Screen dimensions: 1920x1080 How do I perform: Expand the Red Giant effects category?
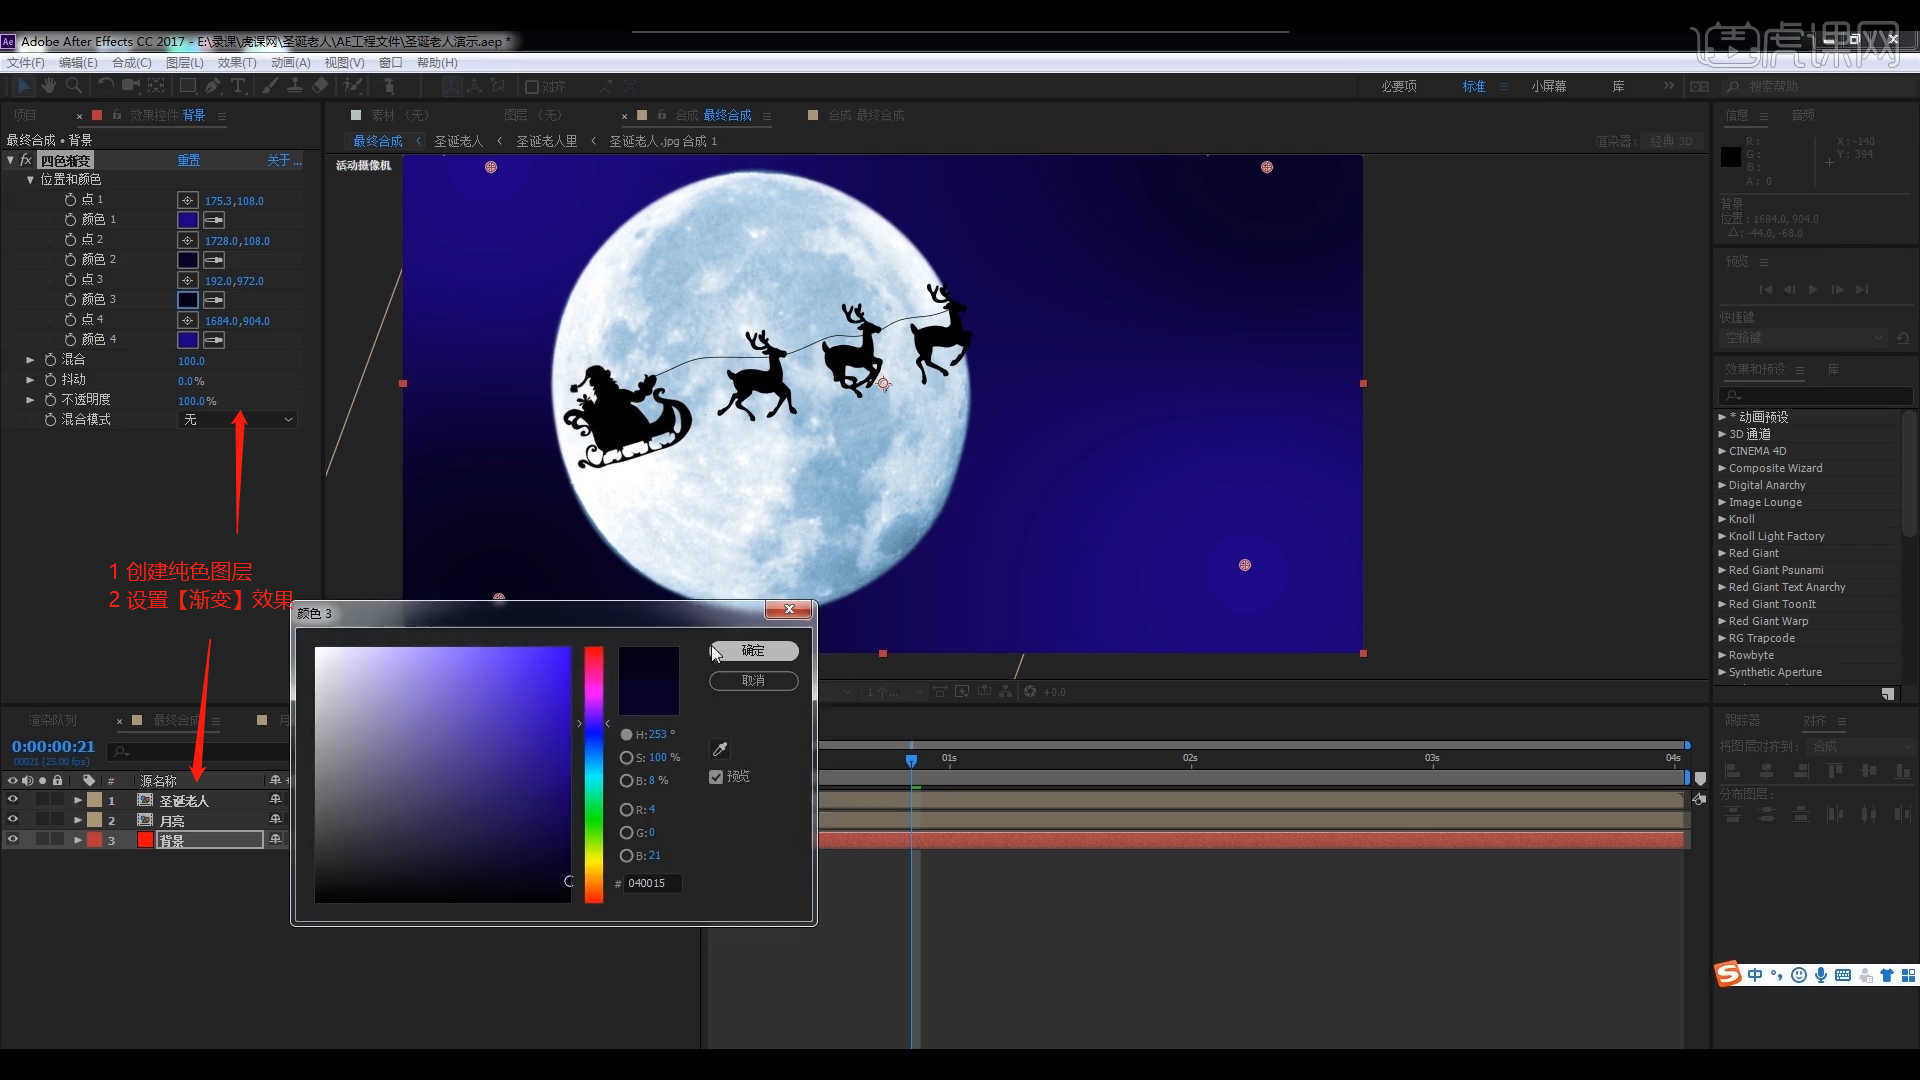pos(1722,553)
